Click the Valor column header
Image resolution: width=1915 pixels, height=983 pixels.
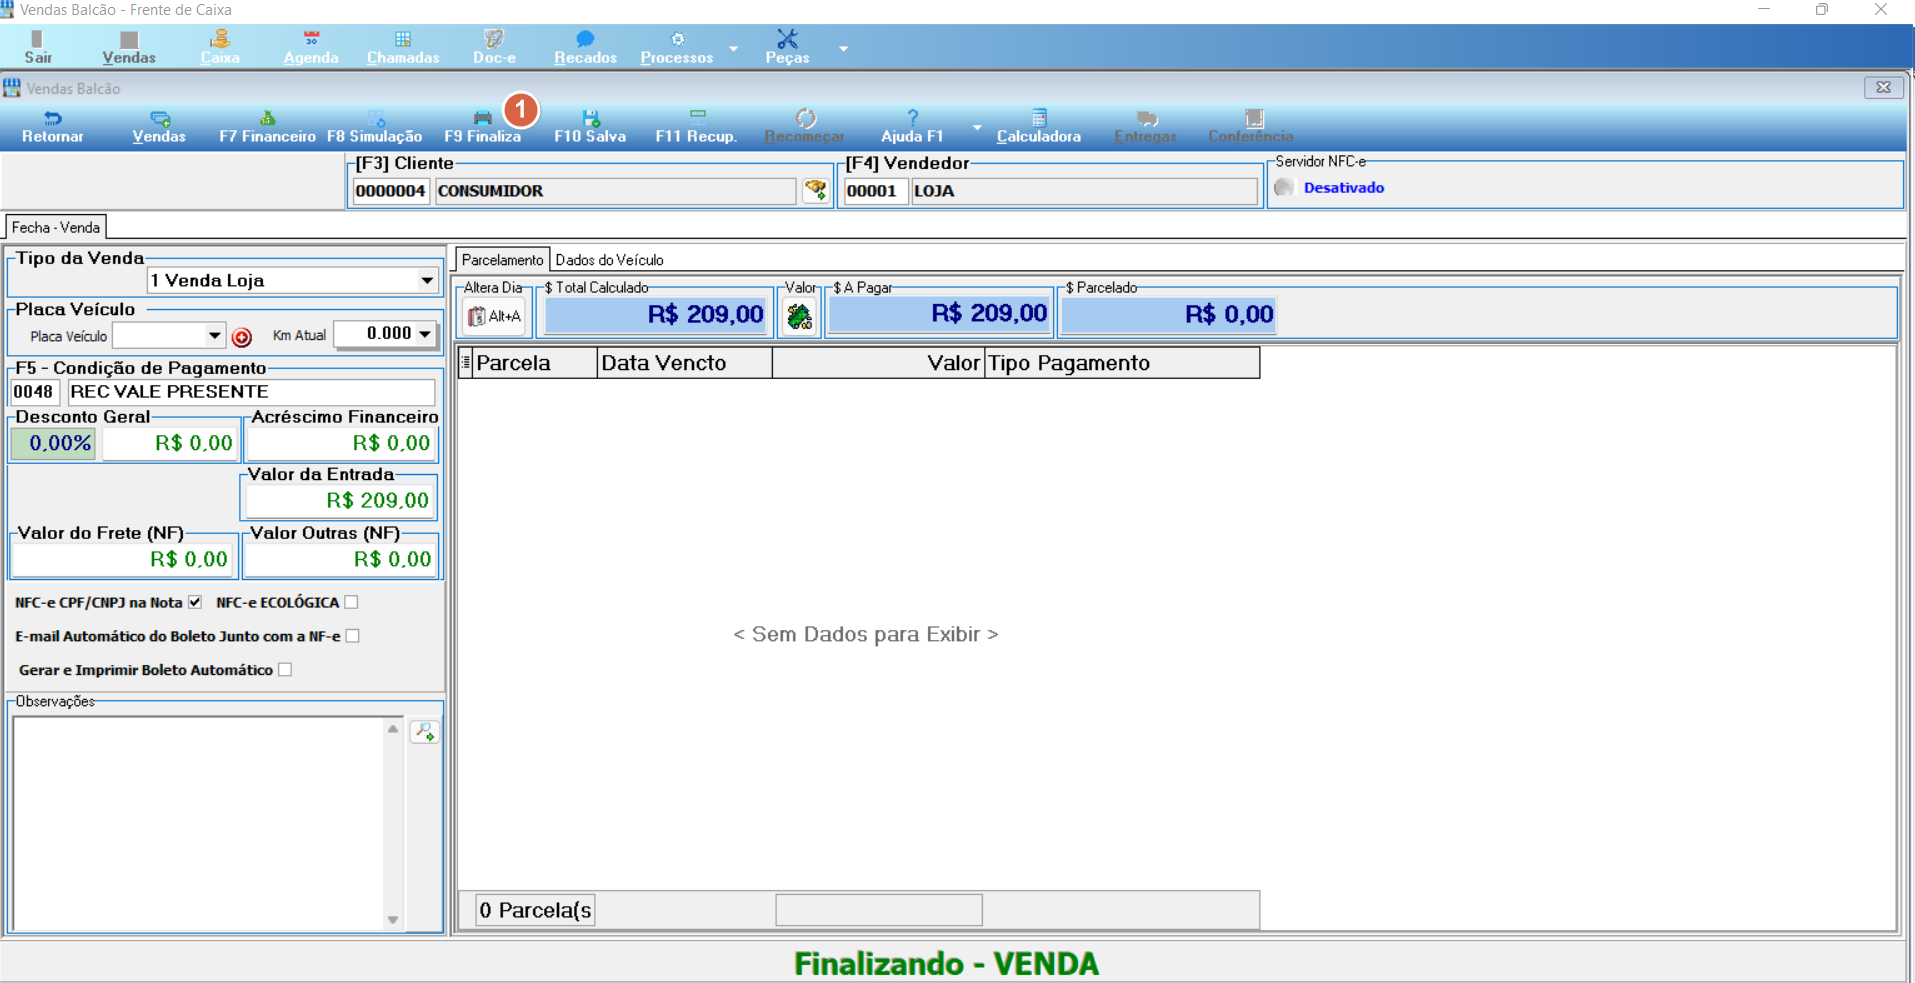tap(878, 362)
